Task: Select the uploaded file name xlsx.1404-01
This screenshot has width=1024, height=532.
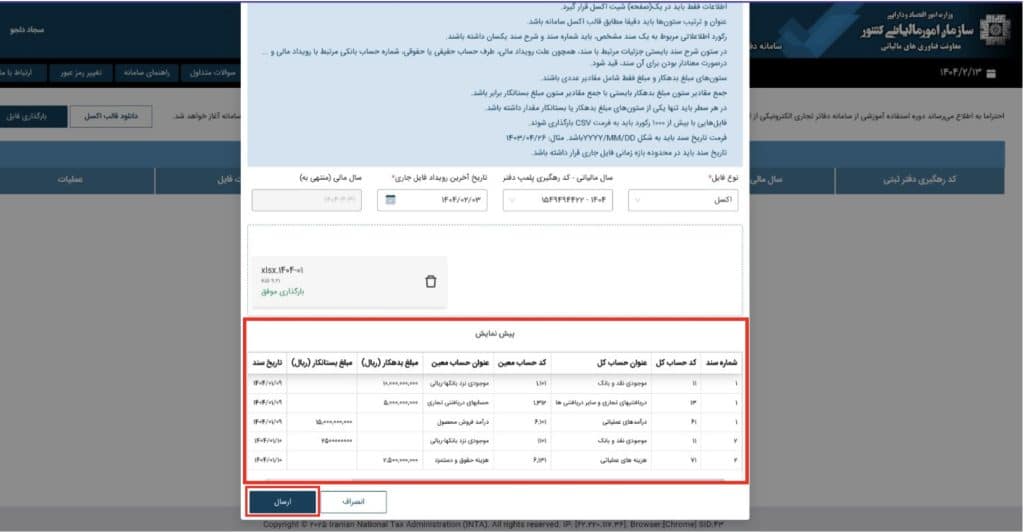Action: [282, 270]
